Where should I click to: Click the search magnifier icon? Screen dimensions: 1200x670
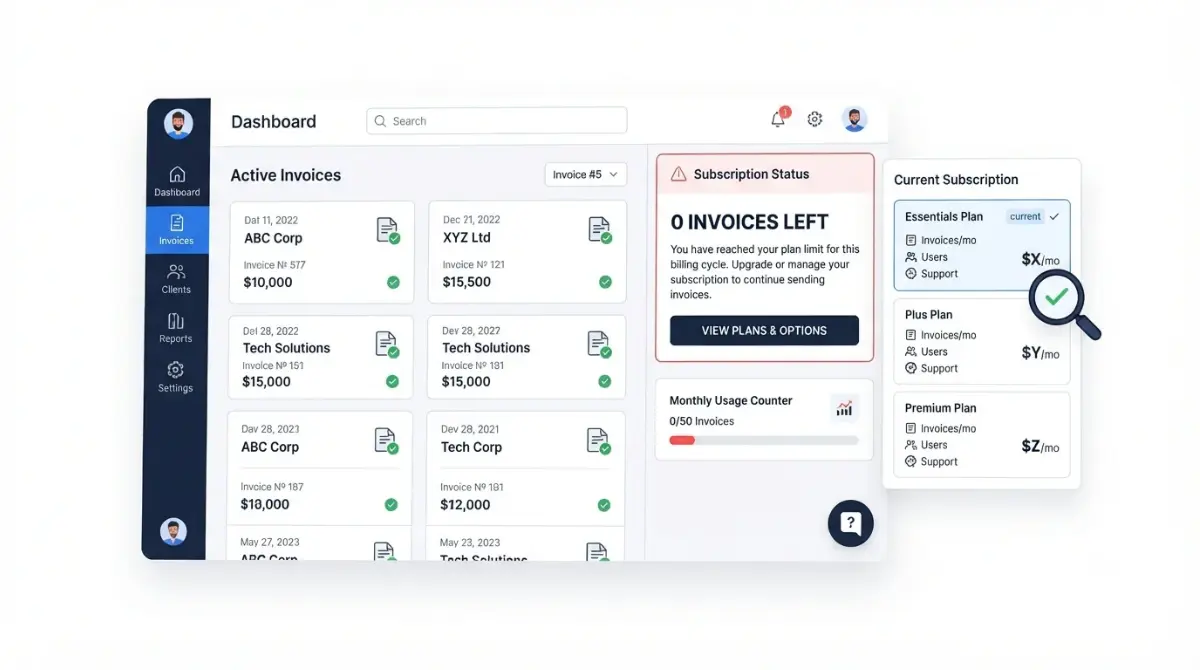380,121
